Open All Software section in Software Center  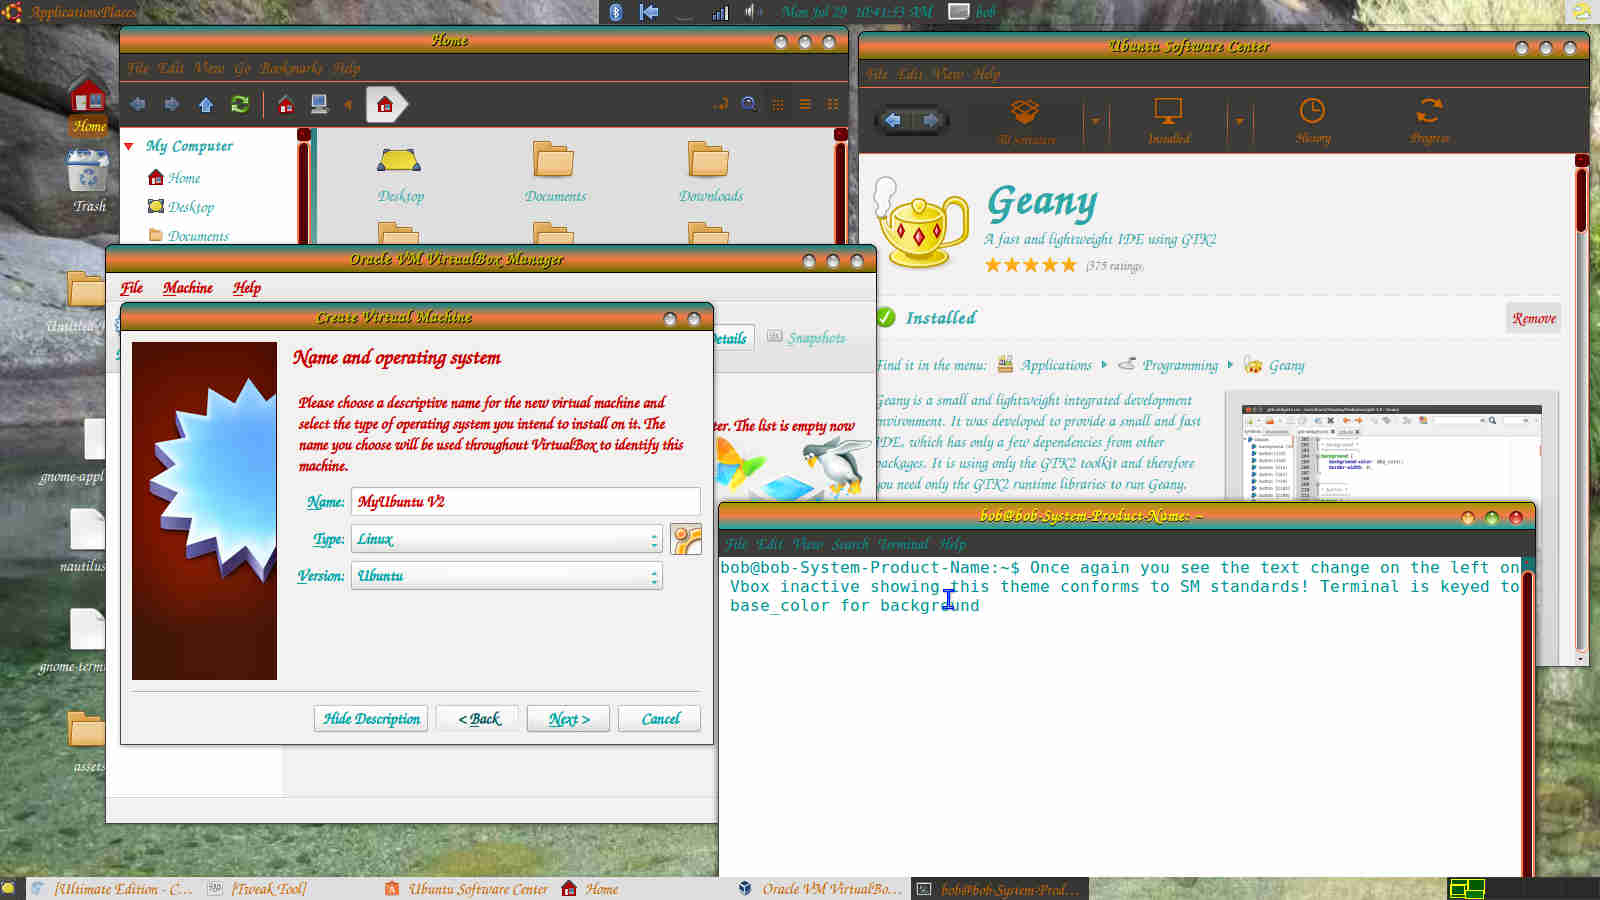1027,121
